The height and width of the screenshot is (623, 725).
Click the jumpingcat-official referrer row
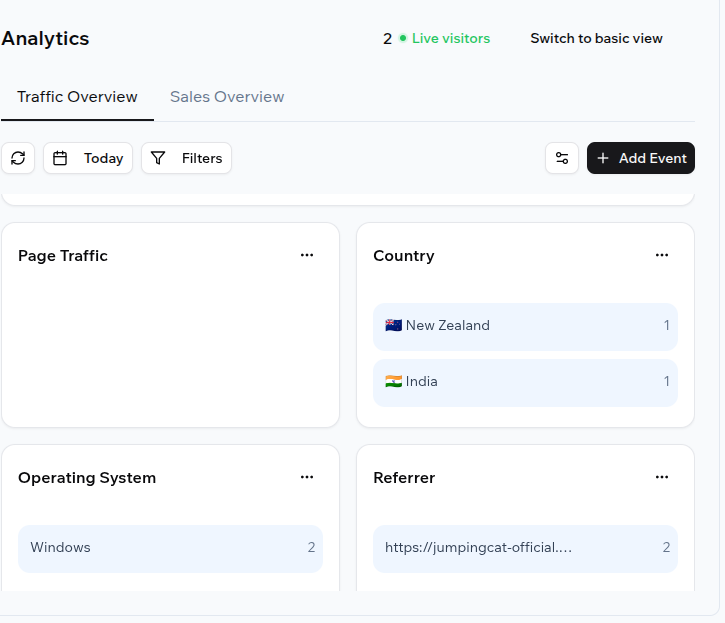(x=525, y=548)
